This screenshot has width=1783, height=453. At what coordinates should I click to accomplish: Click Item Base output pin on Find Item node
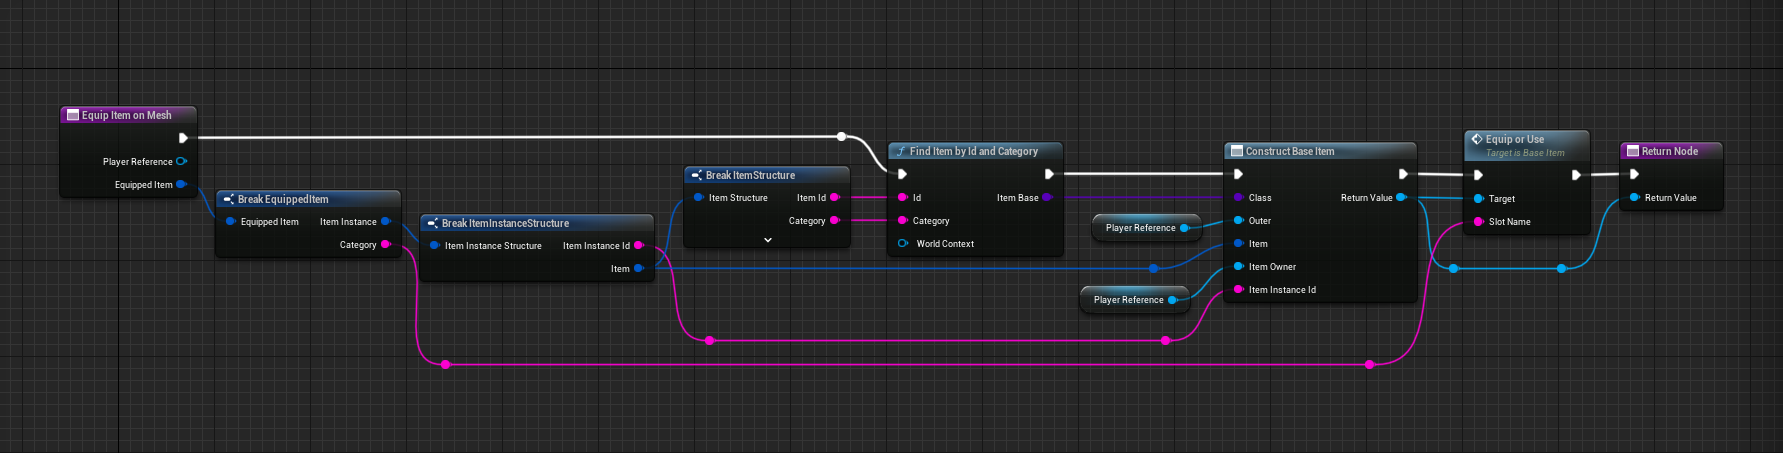(x=1046, y=198)
